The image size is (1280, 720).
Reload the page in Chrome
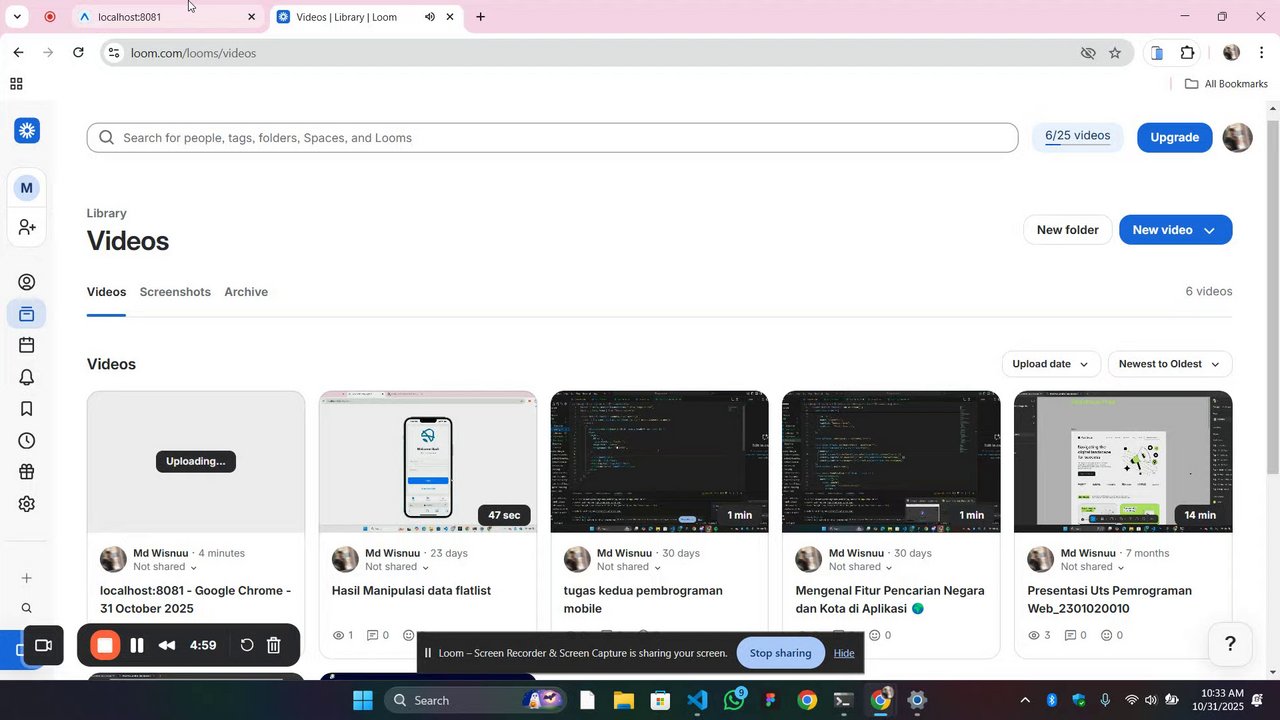78,53
